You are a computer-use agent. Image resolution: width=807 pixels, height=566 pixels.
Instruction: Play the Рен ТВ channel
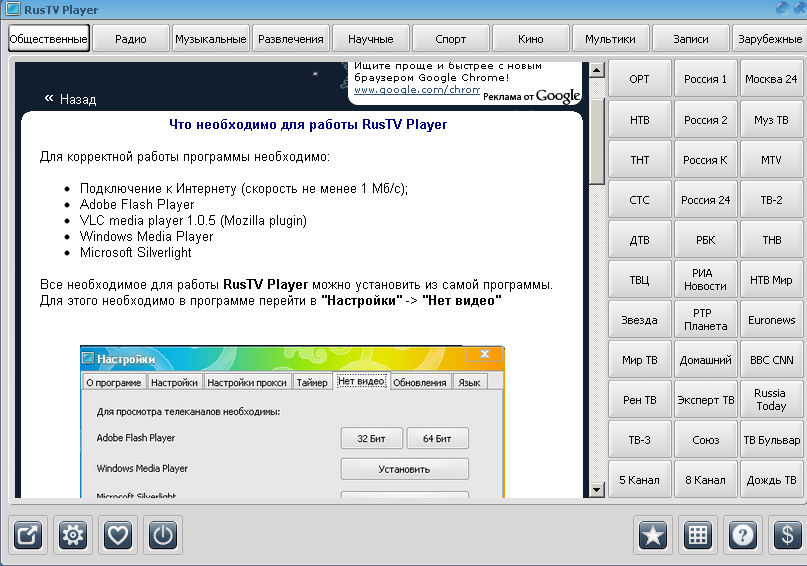(640, 400)
